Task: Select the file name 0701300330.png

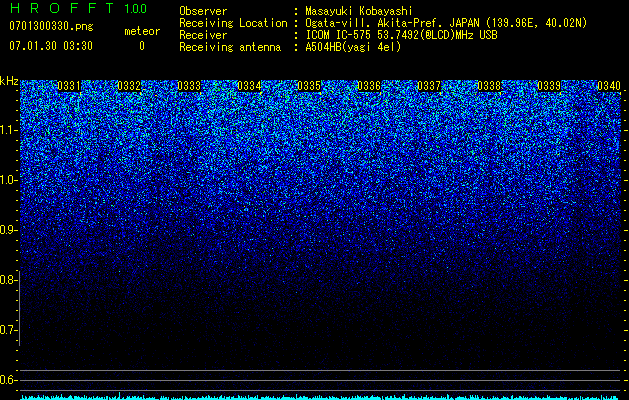Action: pos(51,26)
